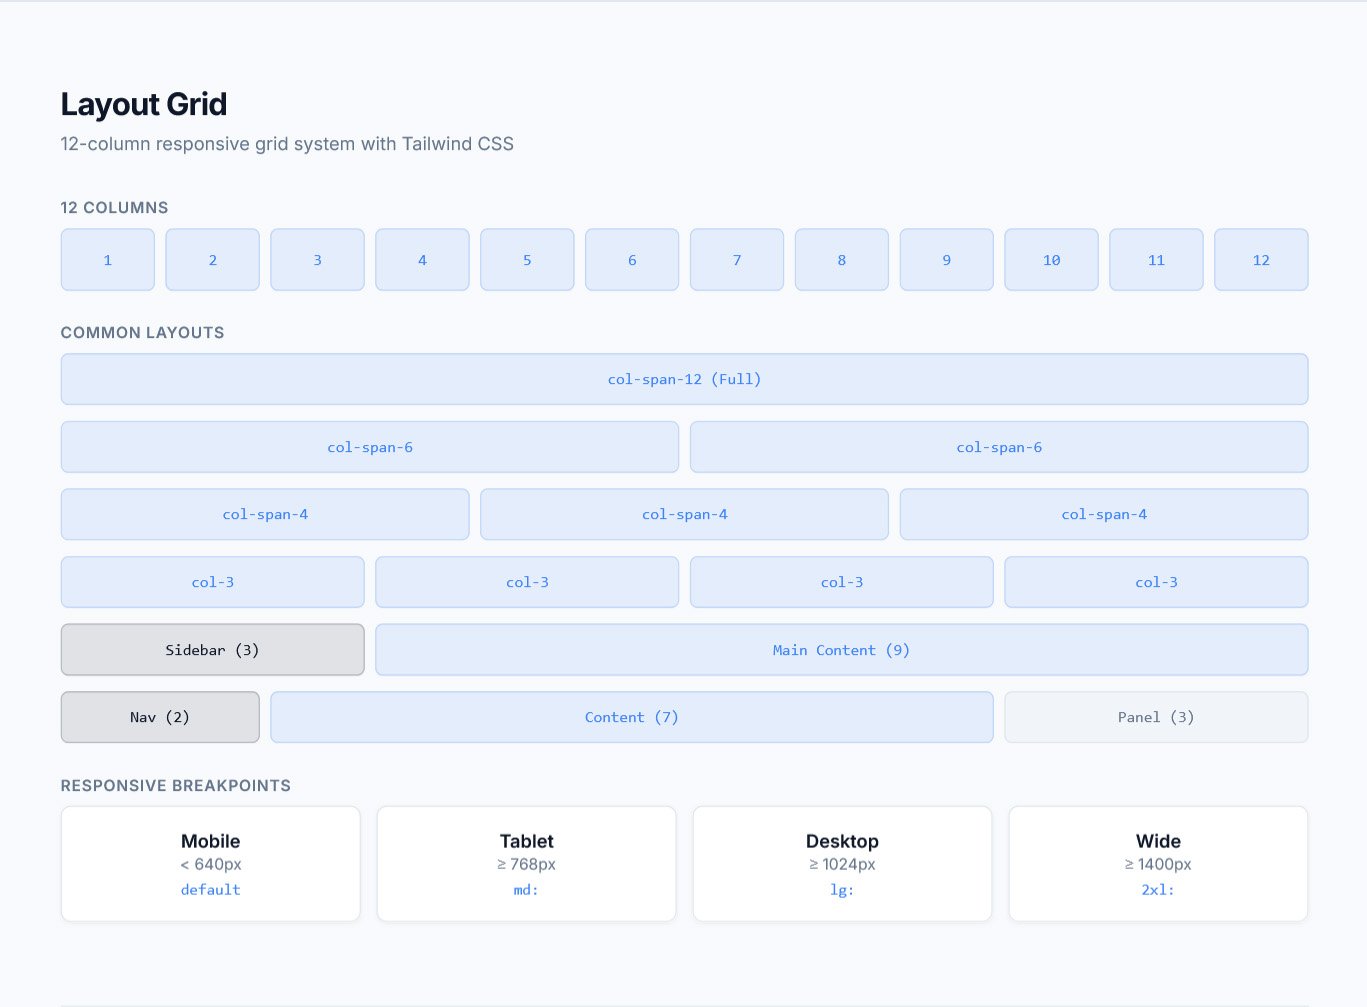Click the md: prefix under Tablet
The width and height of the screenshot is (1367, 1007).
click(526, 890)
